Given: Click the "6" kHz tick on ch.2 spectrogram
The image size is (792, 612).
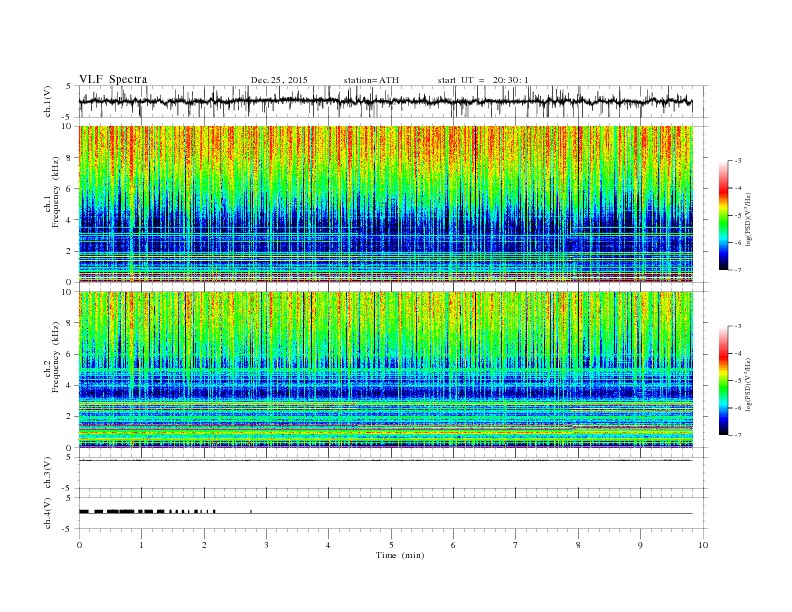Looking at the screenshot, I should coord(70,354).
